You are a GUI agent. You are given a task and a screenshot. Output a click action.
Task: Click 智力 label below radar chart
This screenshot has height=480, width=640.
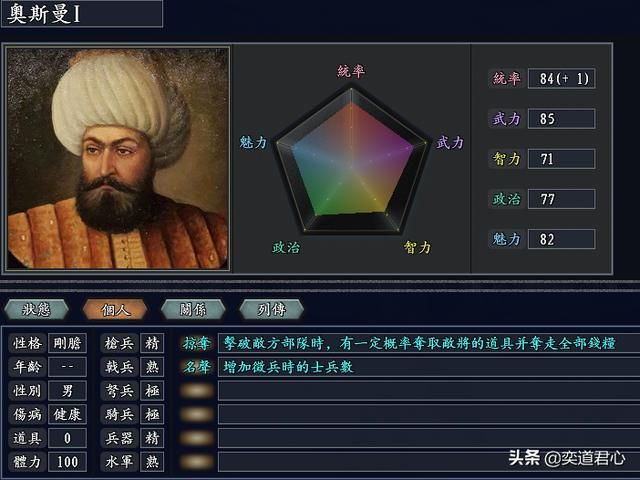pyautogui.click(x=417, y=247)
